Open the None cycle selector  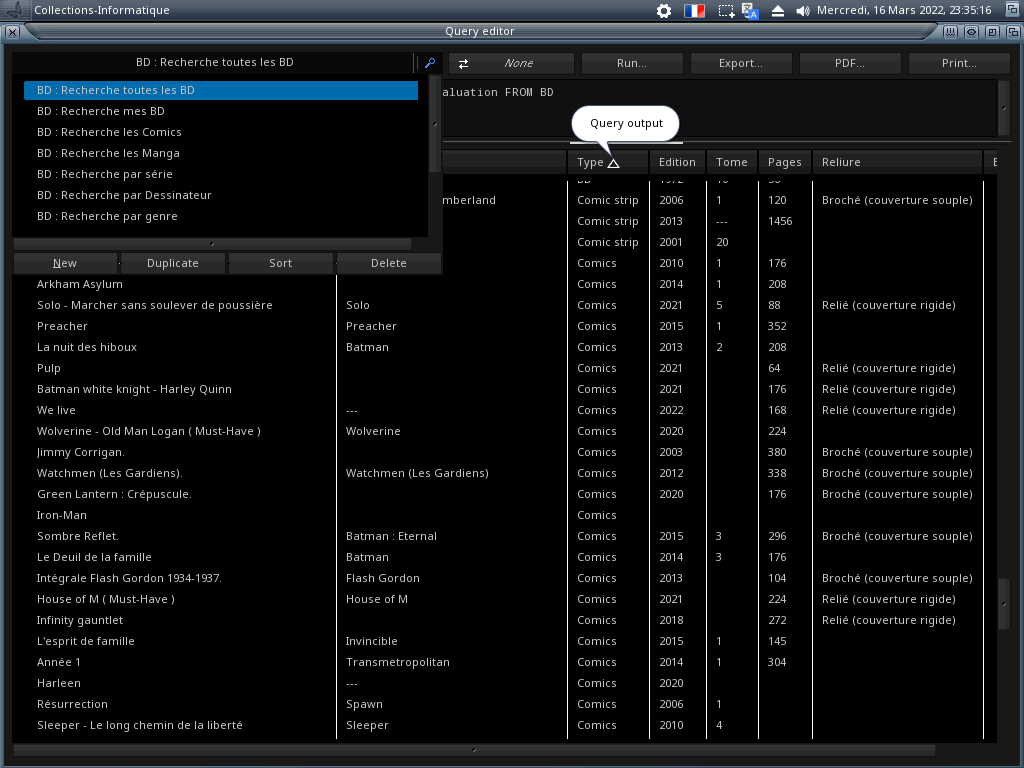tap(511, 63)
